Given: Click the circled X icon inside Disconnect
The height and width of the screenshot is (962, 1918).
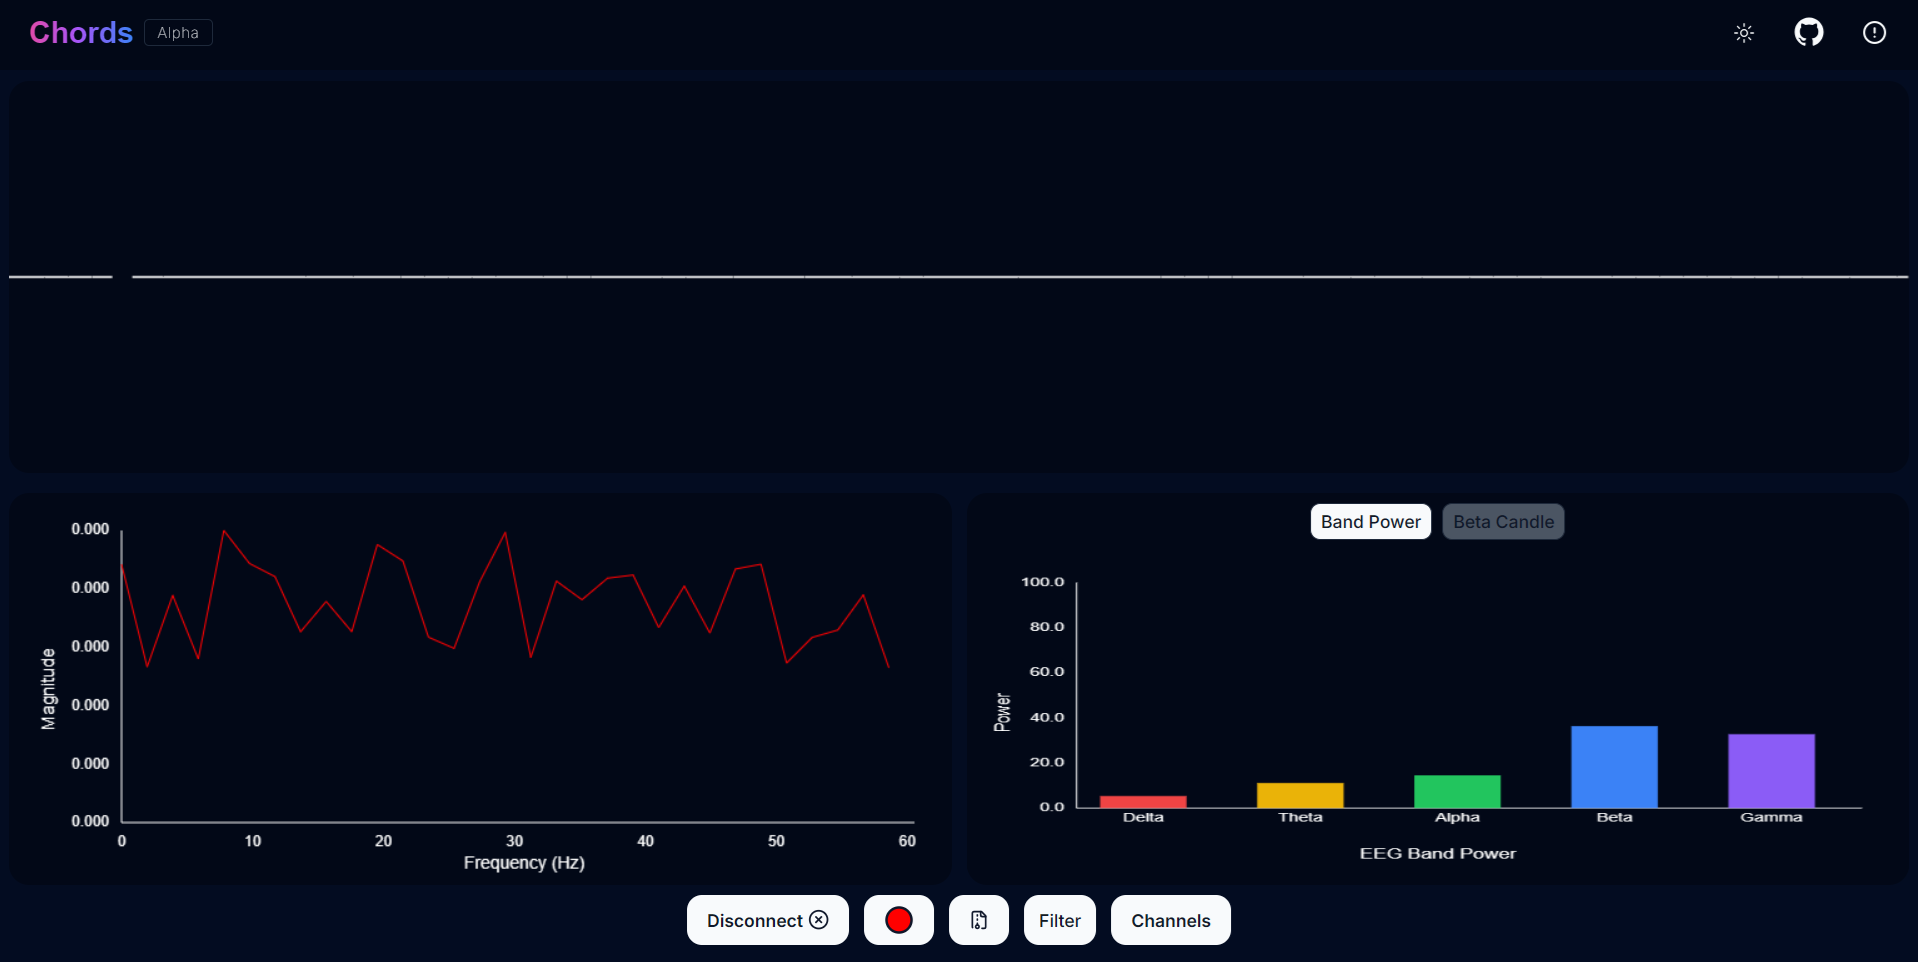Looking at the screenshot, I should pos(819,920).
